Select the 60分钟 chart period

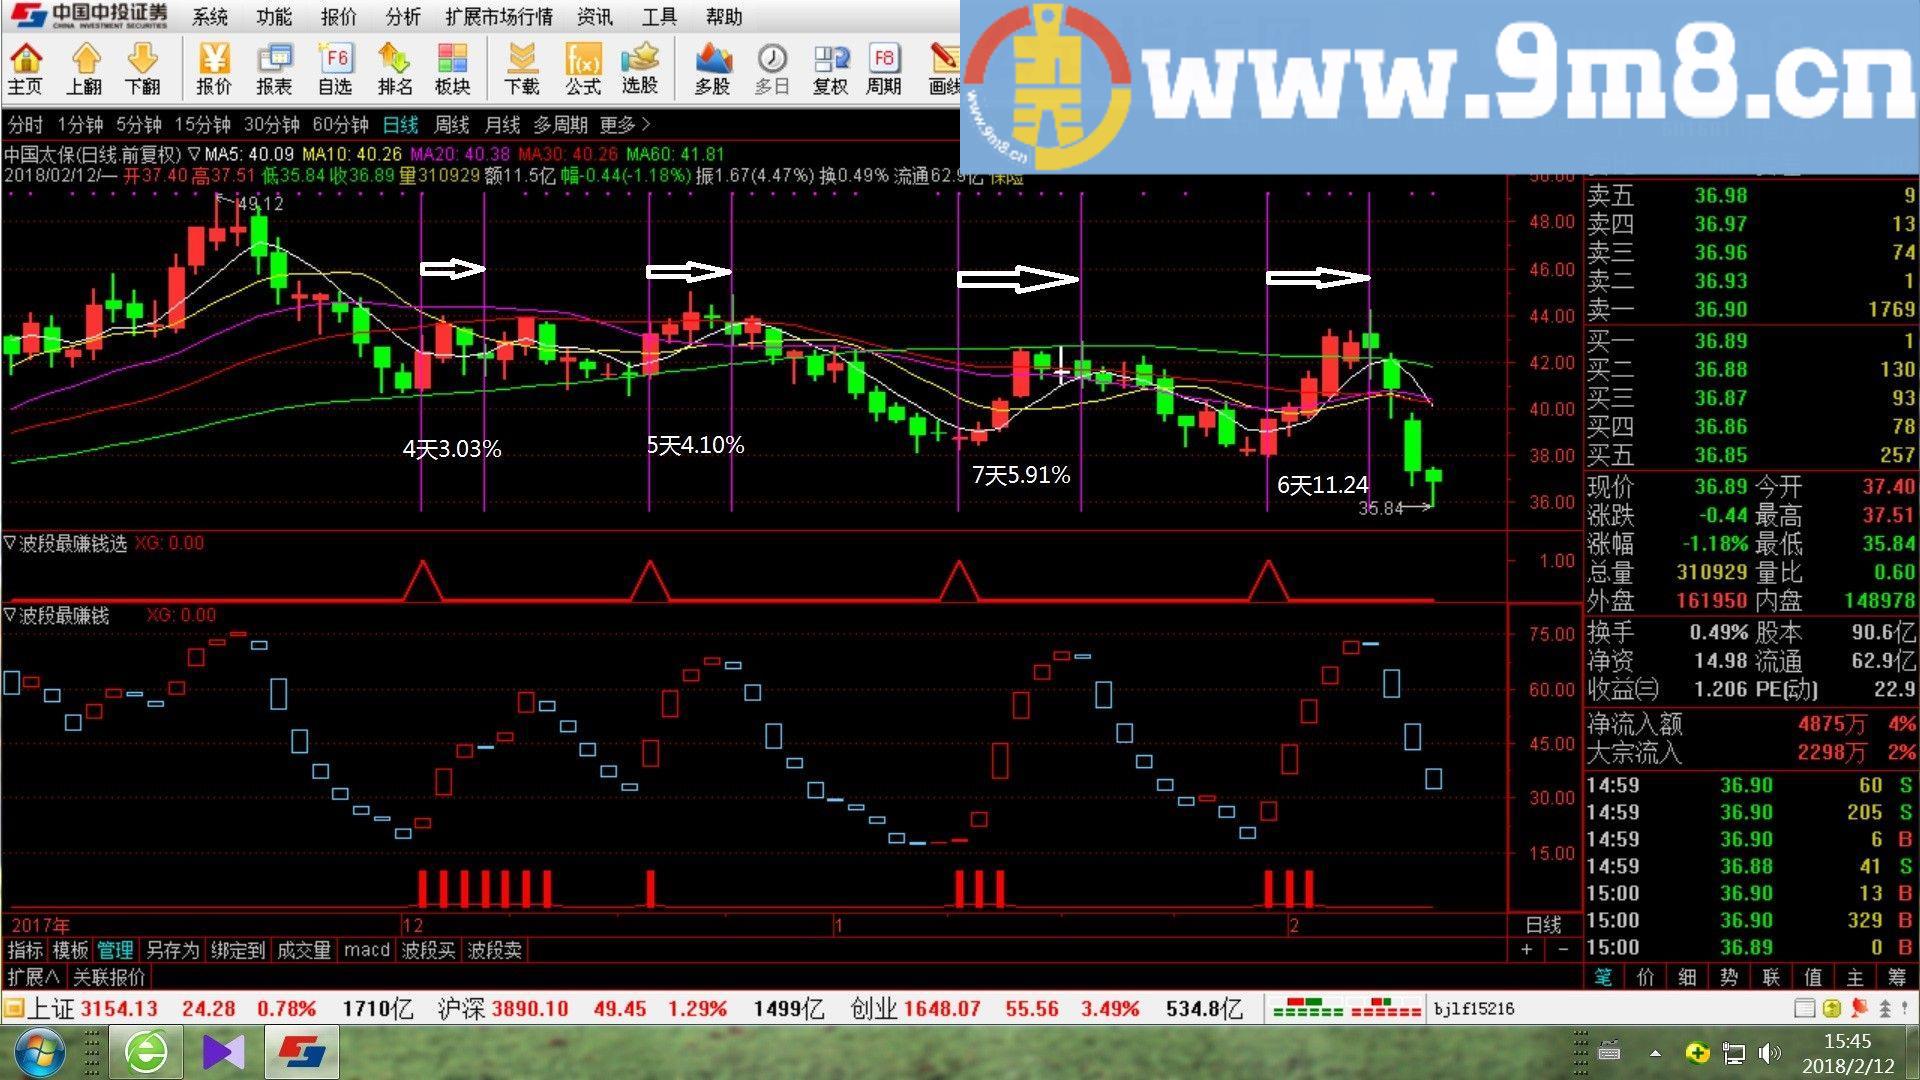point(340,125)
